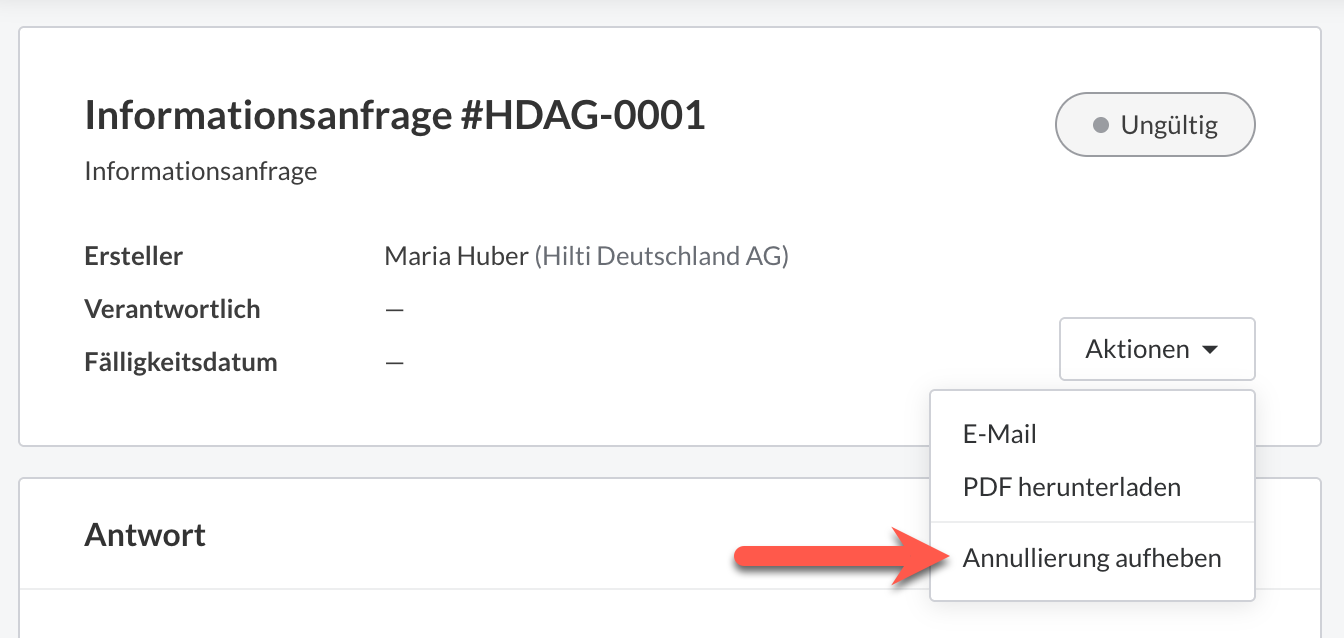Click the divider line above Annullierung aufheben

click(x=1092, y=522)
